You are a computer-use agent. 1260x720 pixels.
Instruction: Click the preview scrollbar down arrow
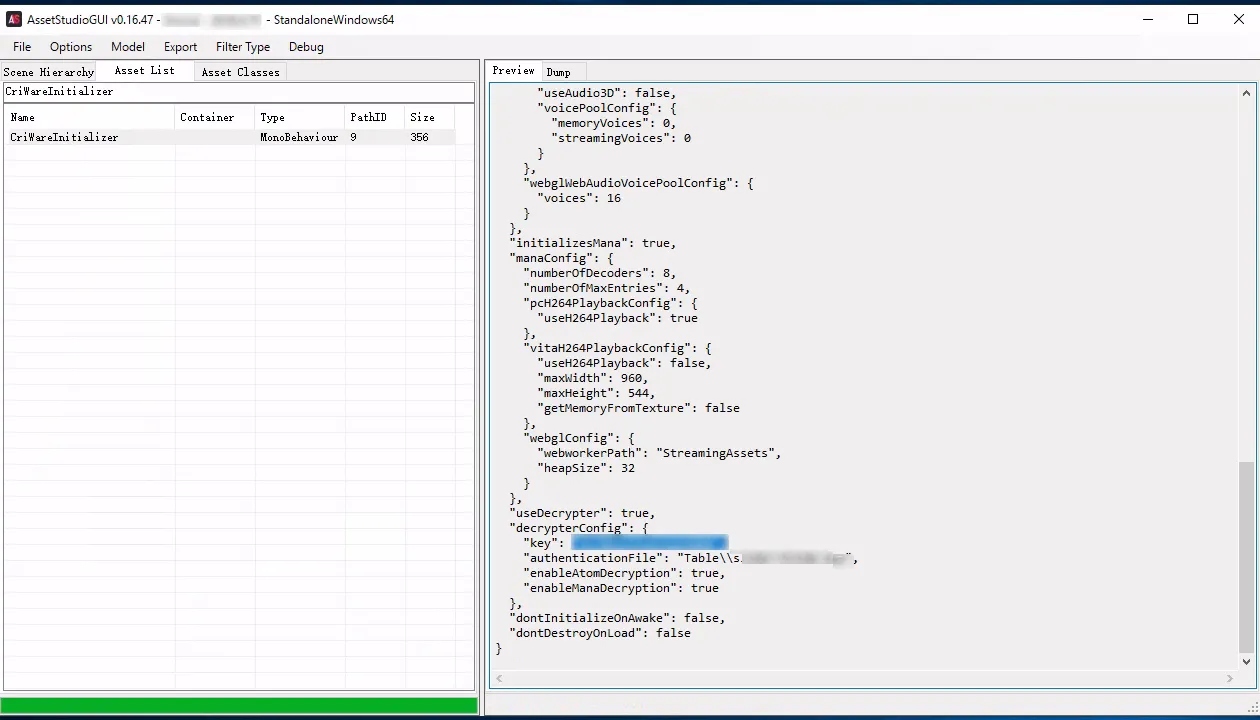click(1246, 661)
